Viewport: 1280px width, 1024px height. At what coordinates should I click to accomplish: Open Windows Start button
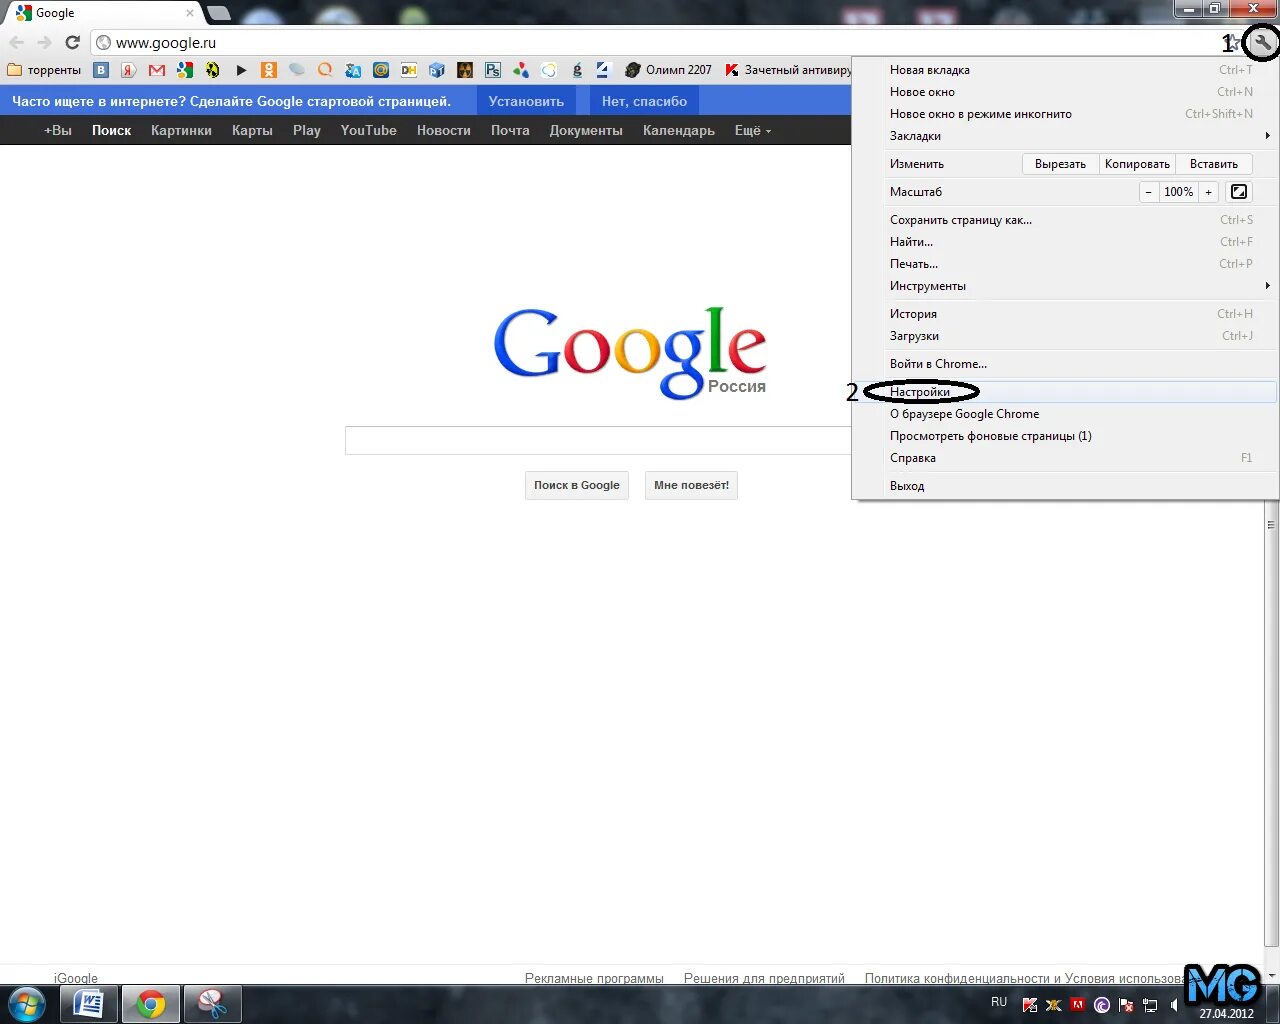tap(27, 1003)
